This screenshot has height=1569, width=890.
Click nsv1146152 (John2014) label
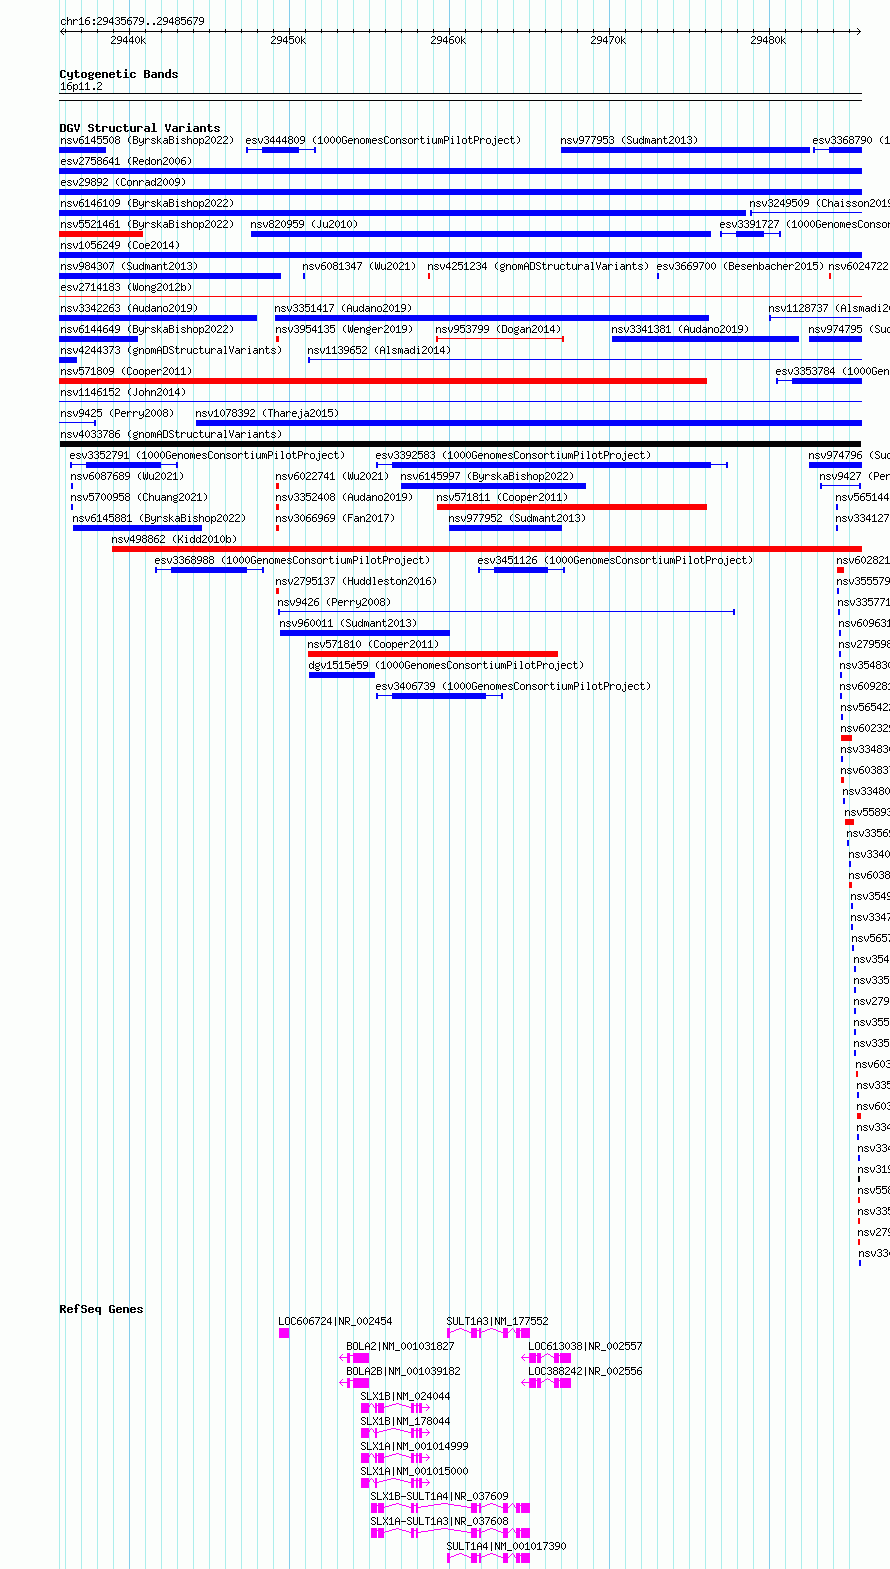pyautogui.click(x=122, y=392)
